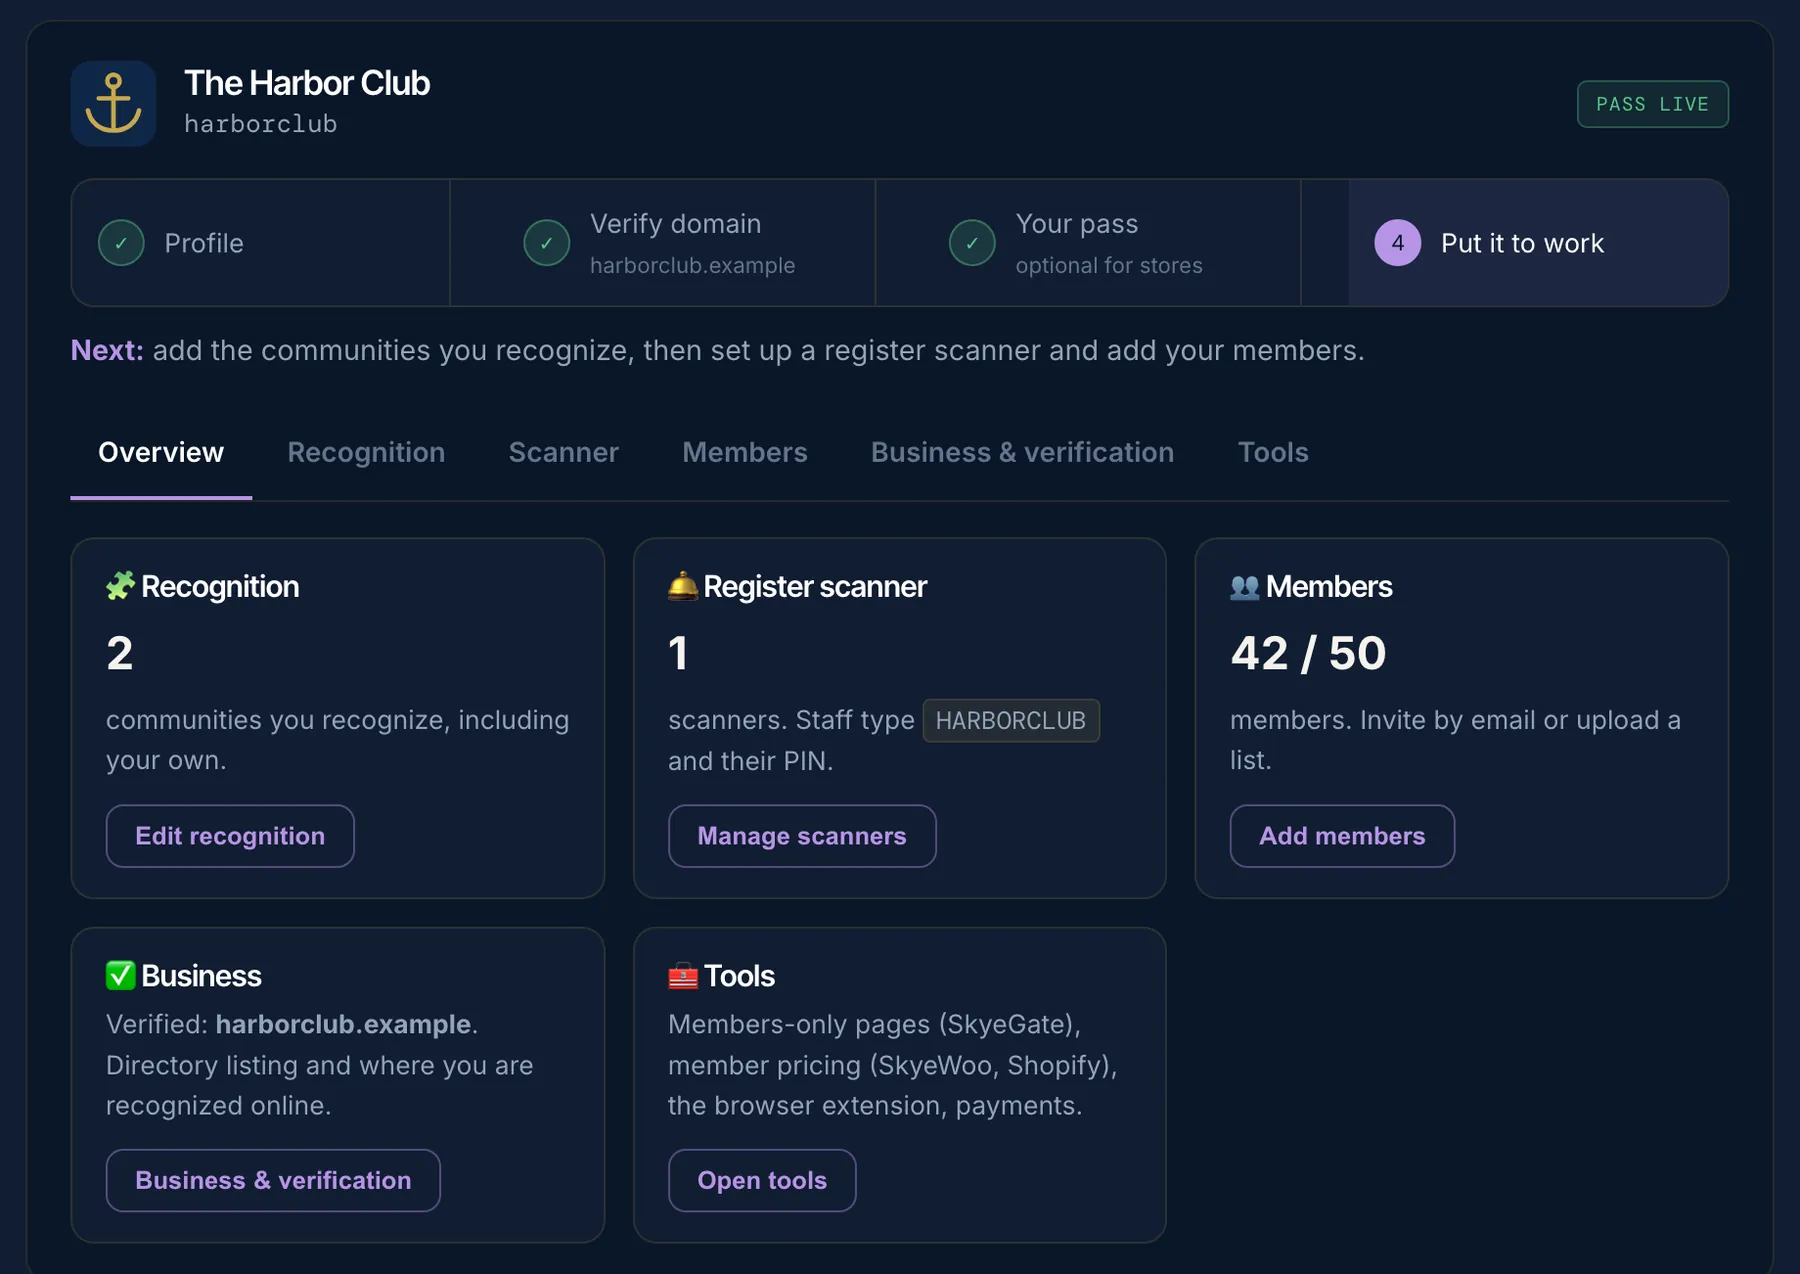
Task: Click the Register scanner bell icon
Action: (x=682, y=586)
